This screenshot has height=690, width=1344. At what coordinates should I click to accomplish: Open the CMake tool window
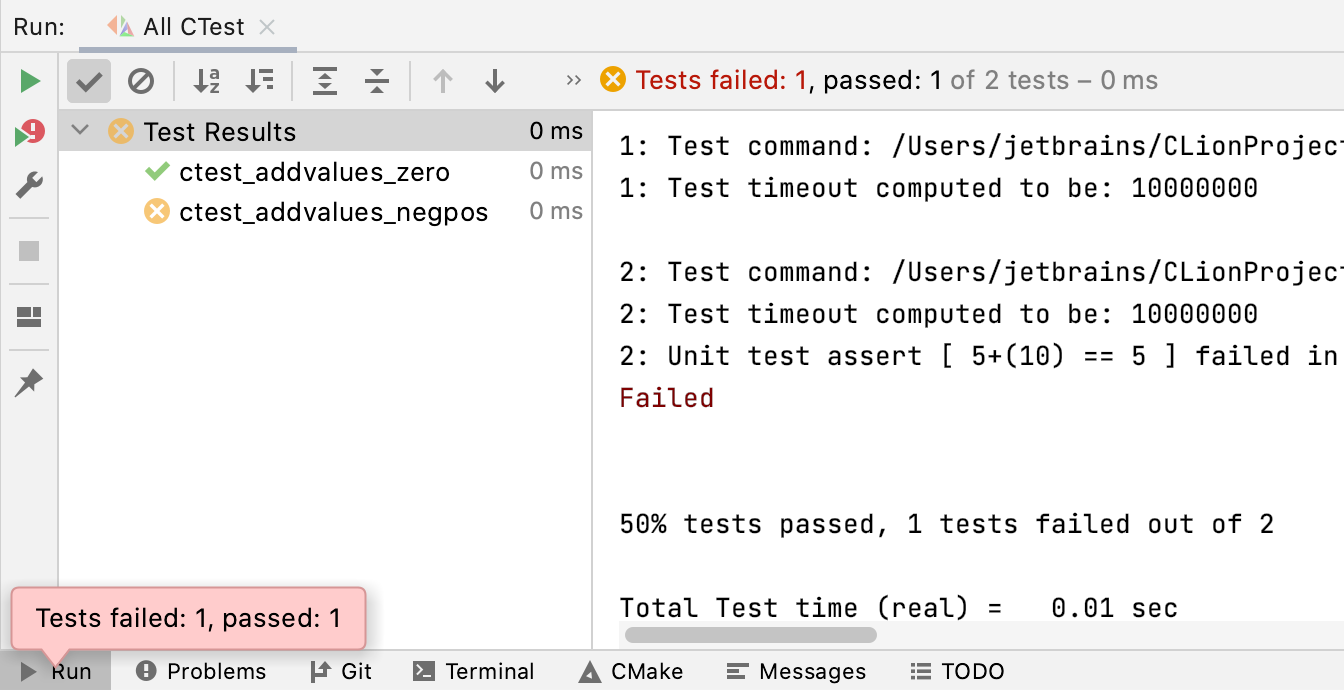tap(629, 671)
